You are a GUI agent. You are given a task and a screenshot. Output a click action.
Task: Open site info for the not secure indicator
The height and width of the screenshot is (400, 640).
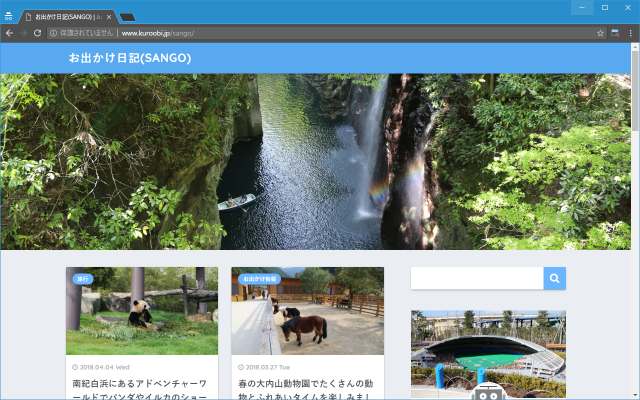click(x=81, y=33)
